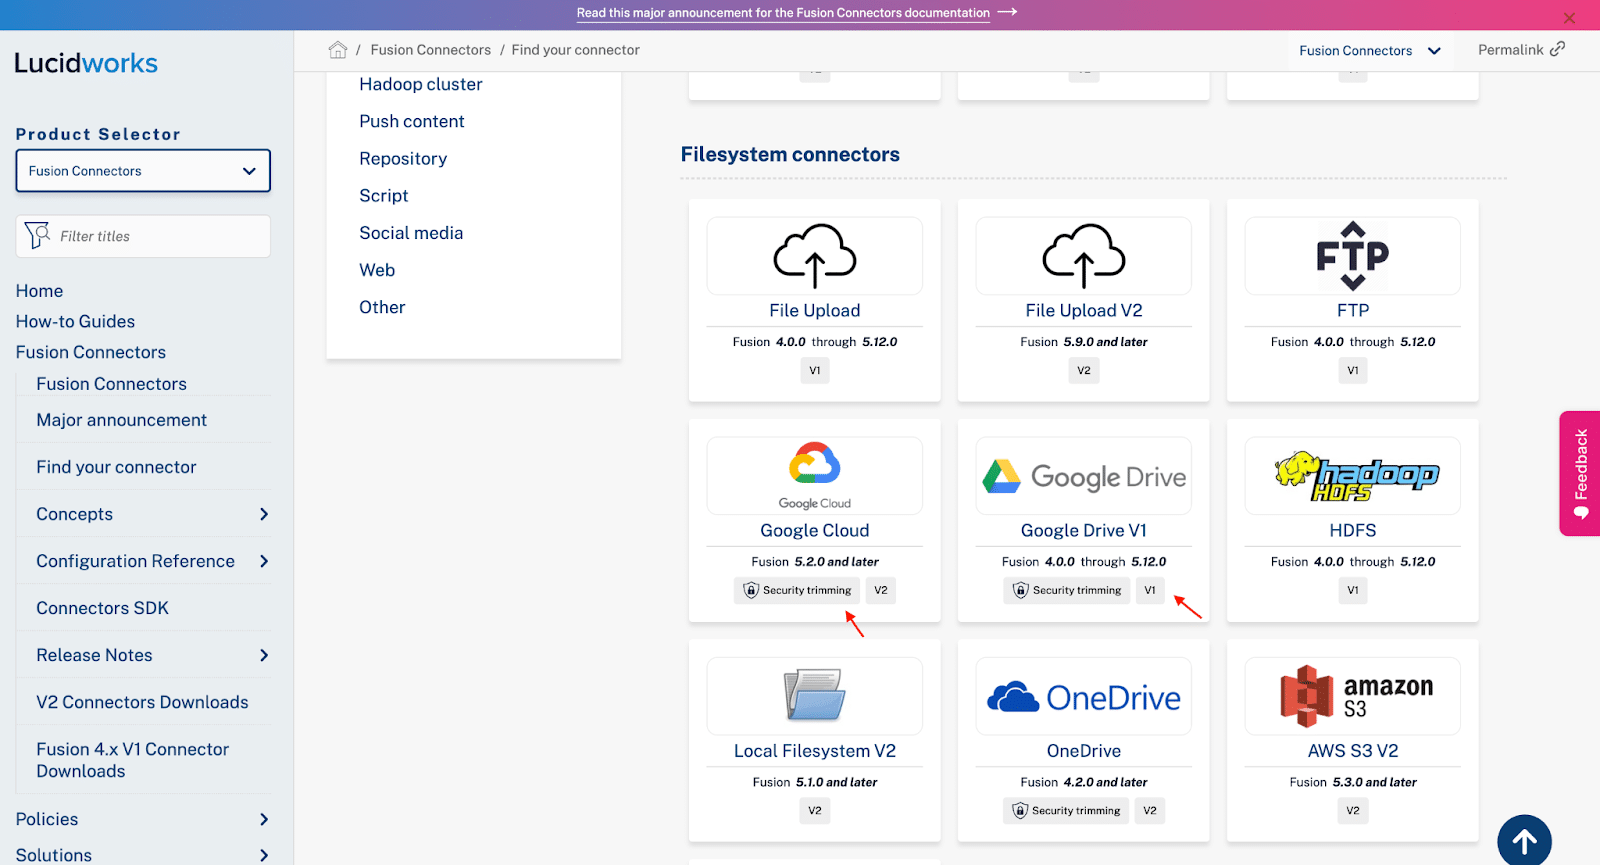Screen dimensions: 1600x865
Task: Click V1 badge on File Upload card
Action: [815, 370]
